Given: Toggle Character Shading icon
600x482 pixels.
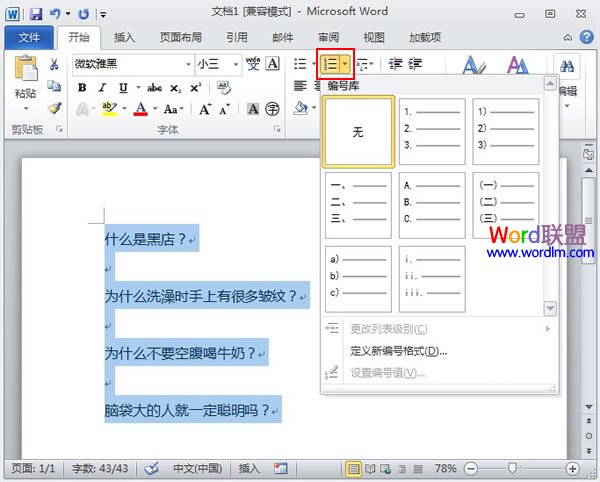Looking at the screenshot, I should [x=253, y=109].
